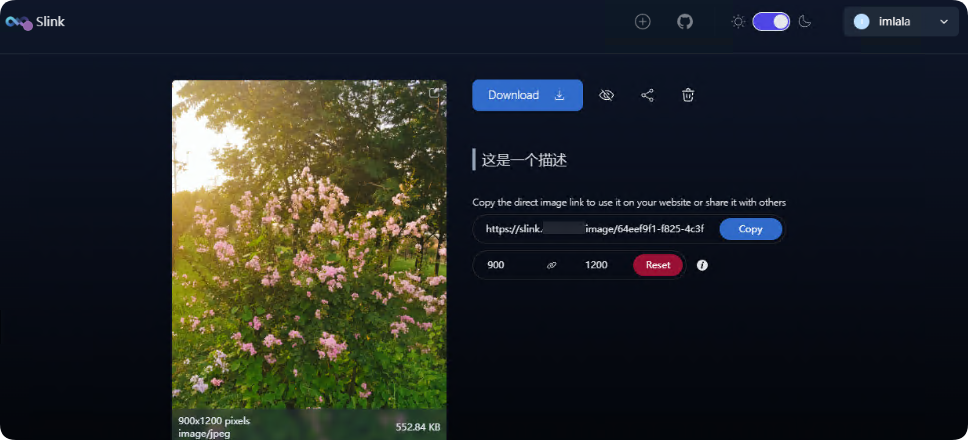Click the moon dark-mode icon
Viewport: 968px width, 440px height.
click(804, 22)
